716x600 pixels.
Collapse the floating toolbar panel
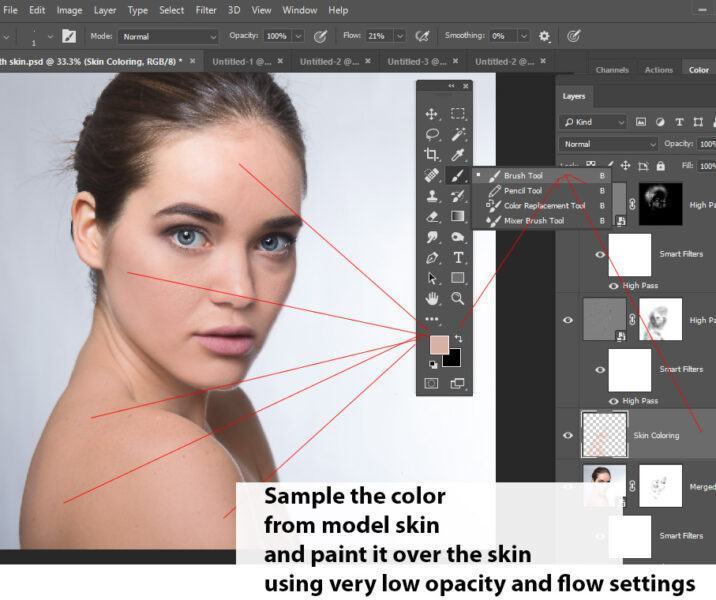(451, 86)
